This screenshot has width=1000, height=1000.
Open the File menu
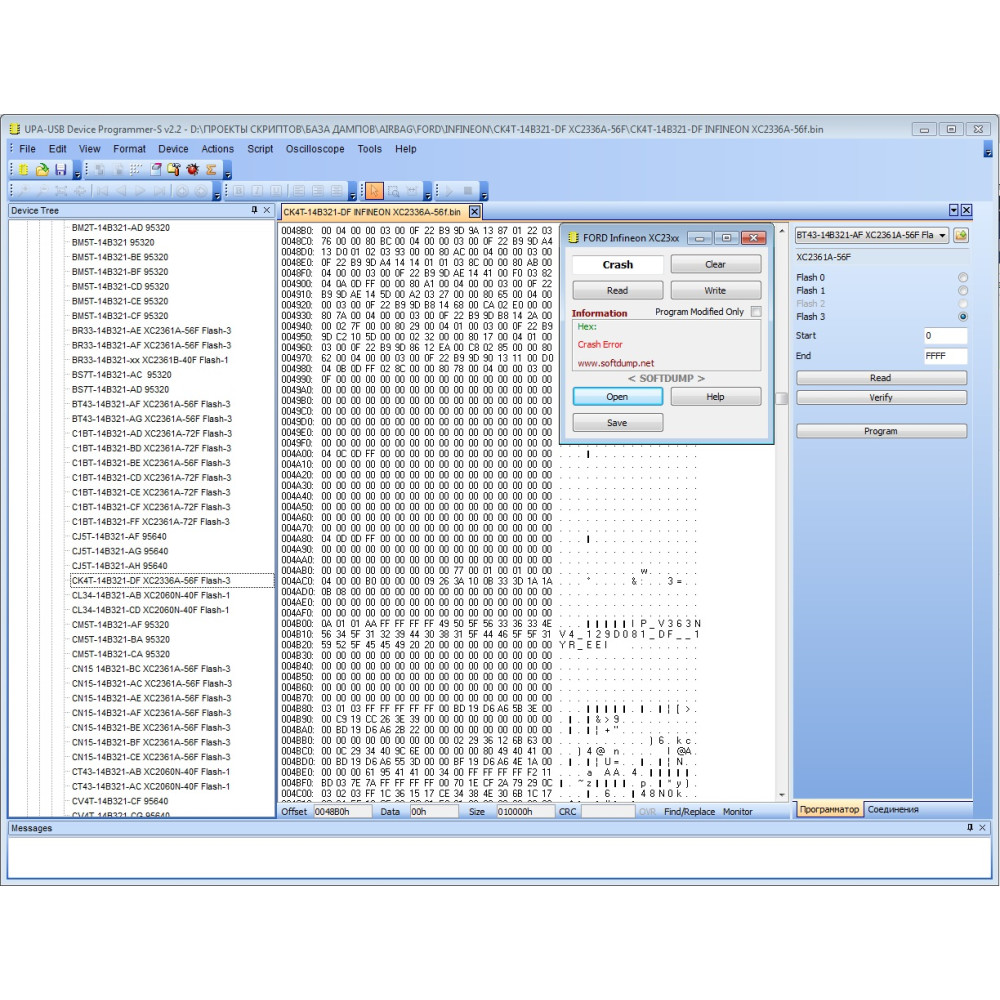(x=27, y=149)
